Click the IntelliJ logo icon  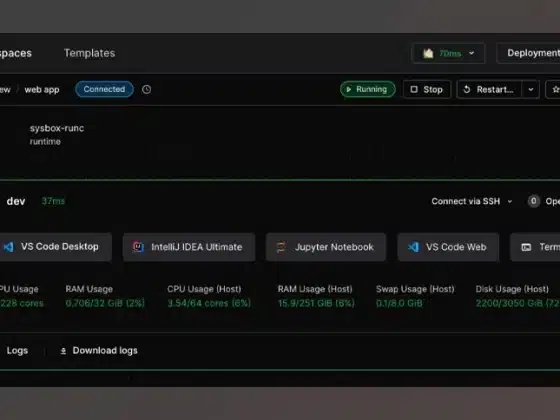[138, 247]
